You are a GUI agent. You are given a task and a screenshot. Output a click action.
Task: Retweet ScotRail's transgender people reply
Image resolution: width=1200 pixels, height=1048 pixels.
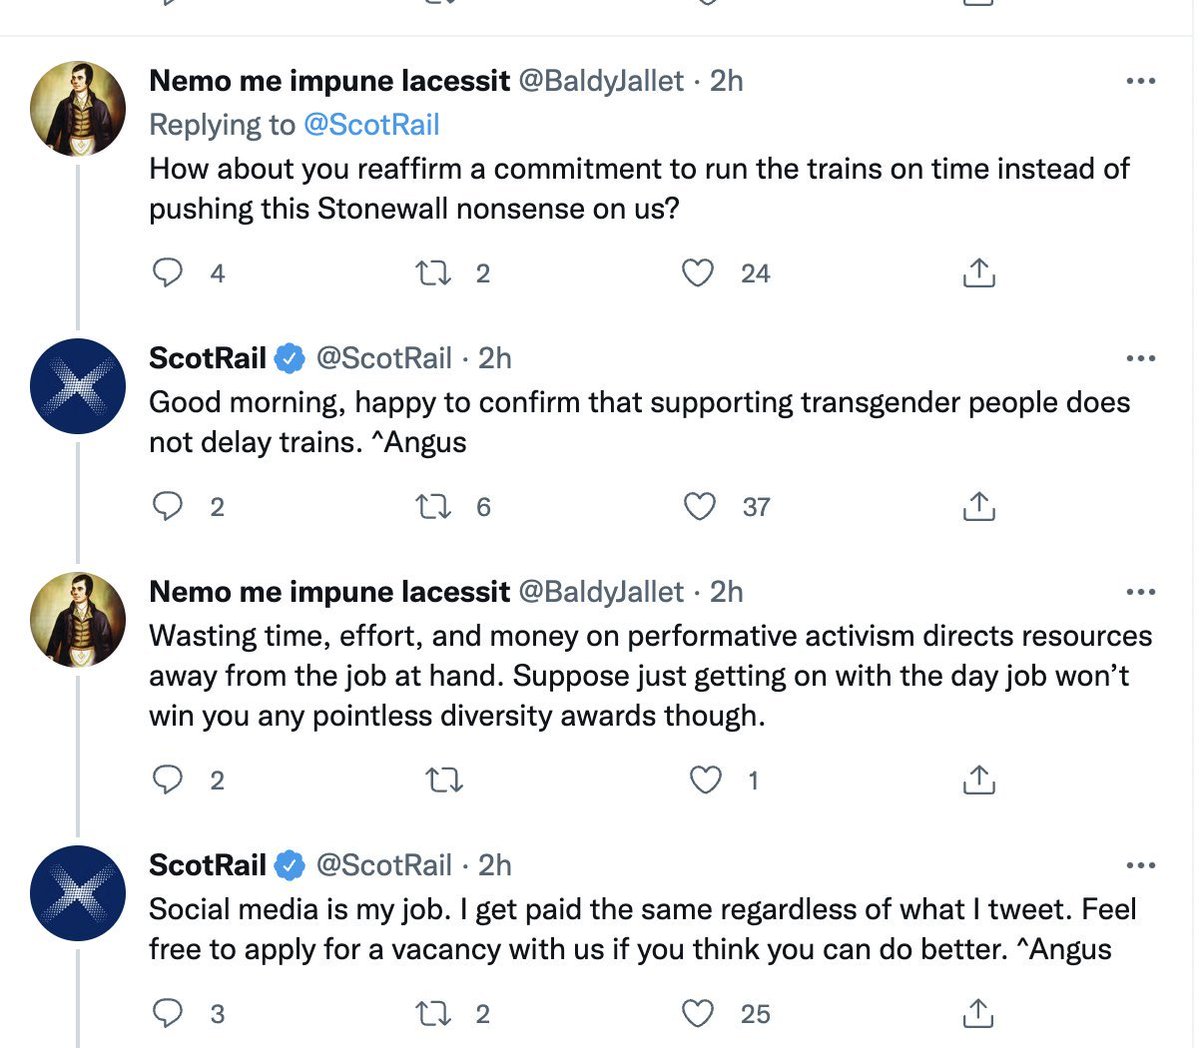coord(433,507)
